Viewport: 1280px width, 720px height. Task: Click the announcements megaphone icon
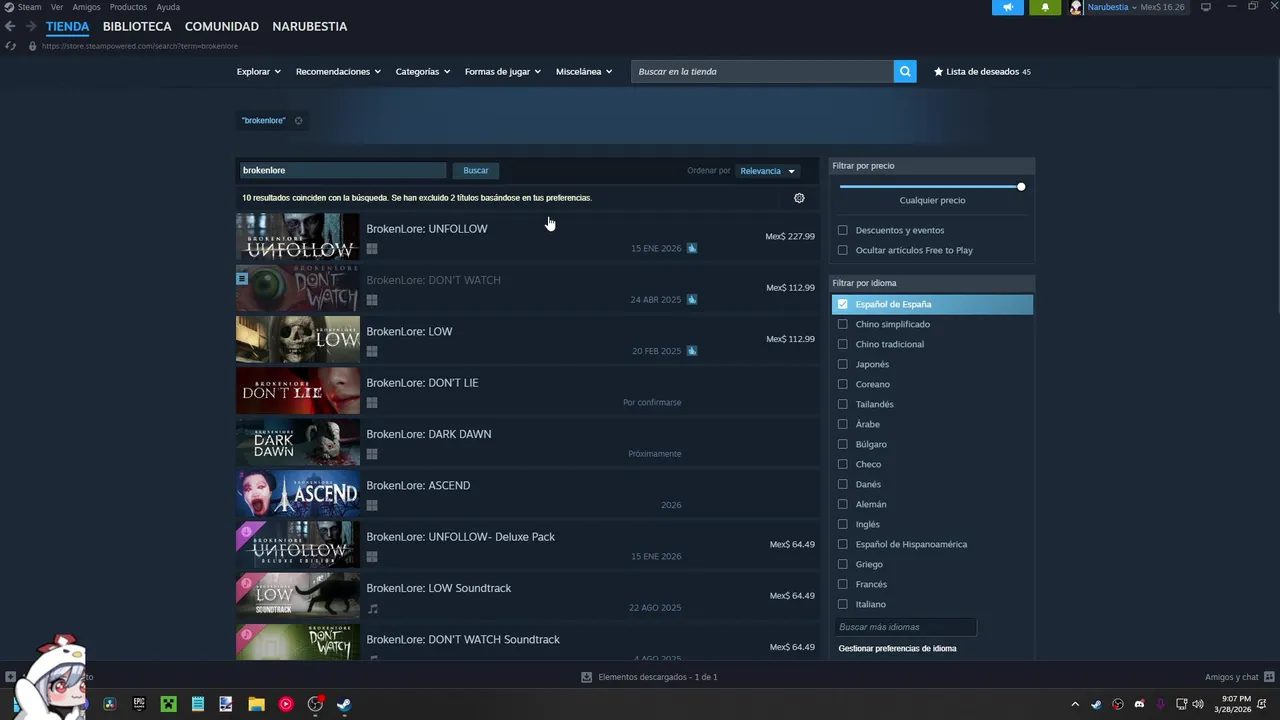pyautogui.click(x=1008, y=7)
